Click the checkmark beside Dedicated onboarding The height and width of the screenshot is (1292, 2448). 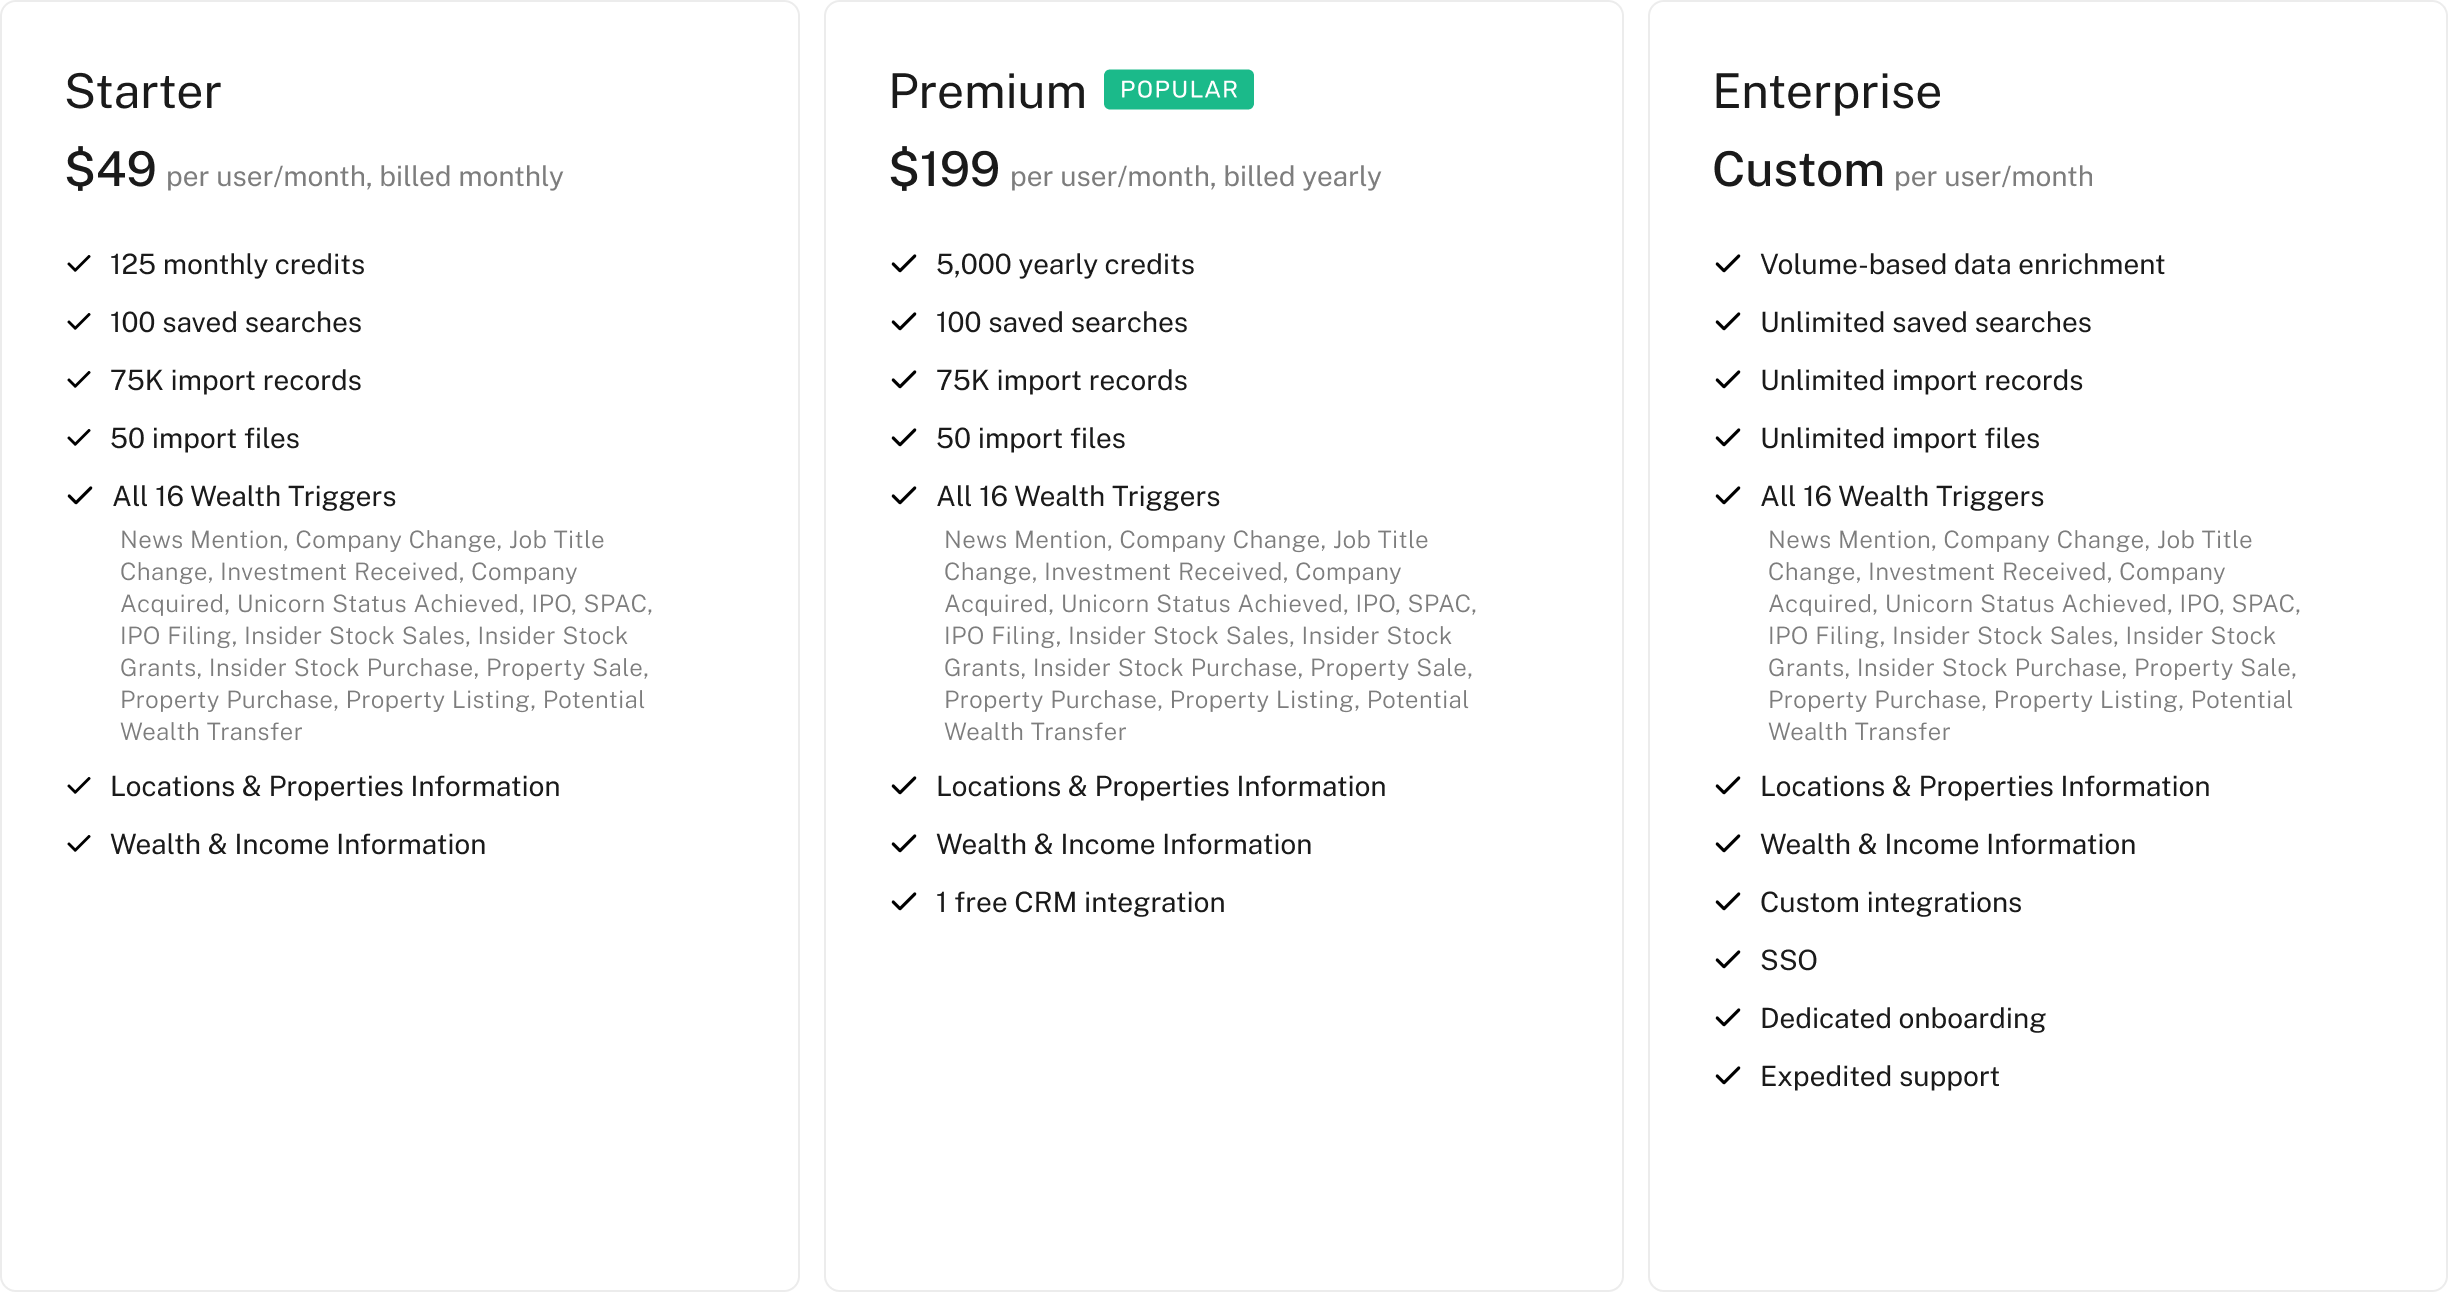[1728, 1018]
